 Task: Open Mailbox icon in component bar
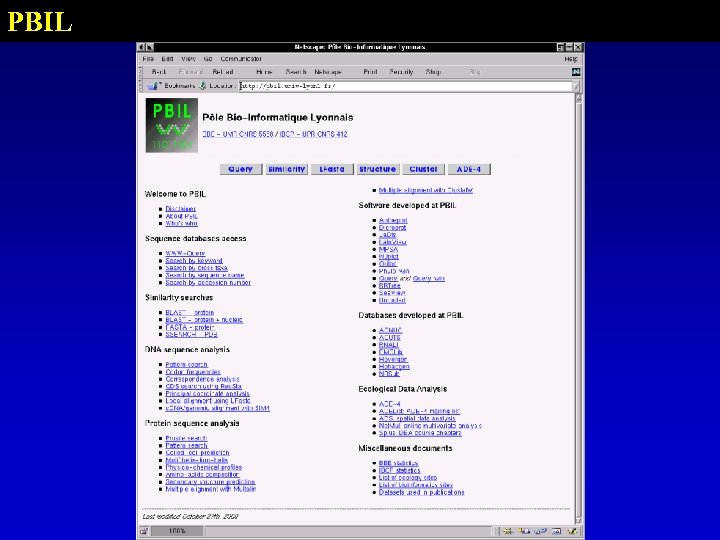[524, 531]
